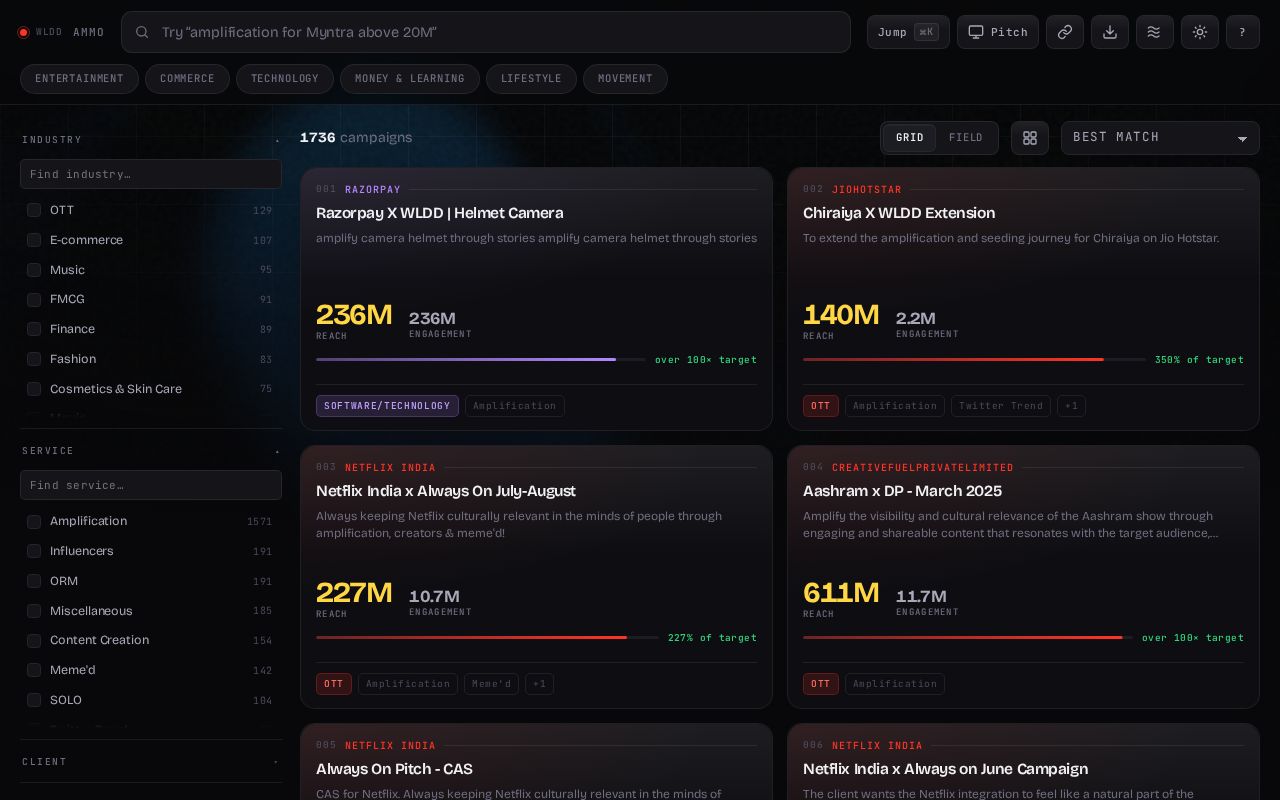Viewport: 1280px width, 800px height.
Task: Expand the Client filter section
Action: [x=151, y=762]
